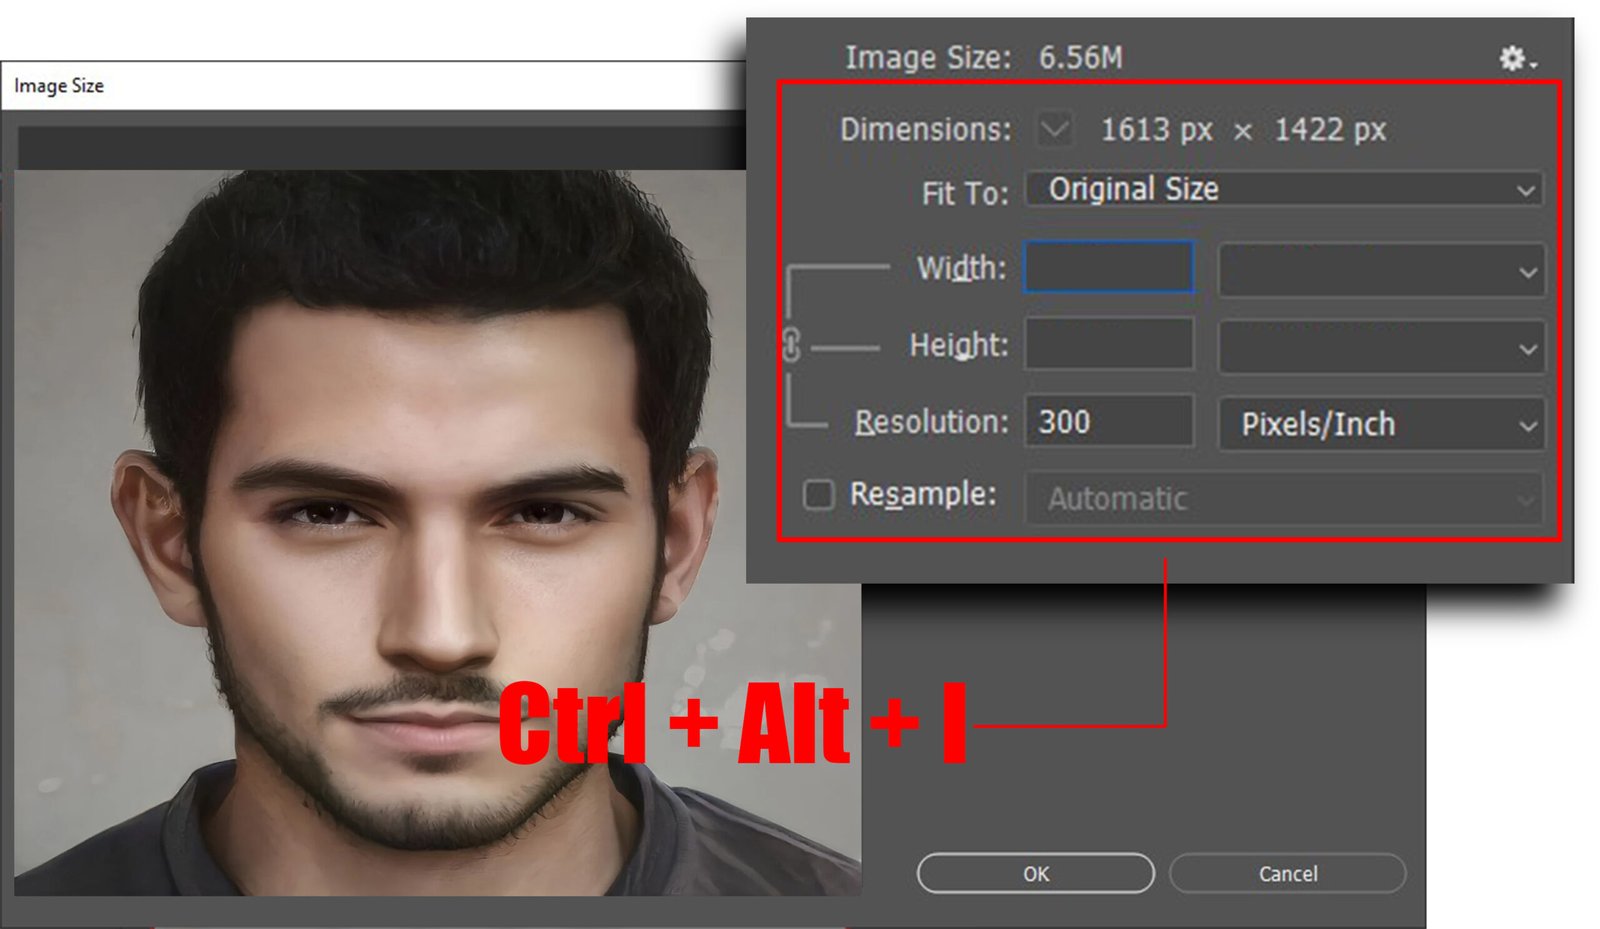The height and width of the screenshot is (929, 1600).
Task: Click the OK button
Action: pyautogui.click(x=1035, y=874)
